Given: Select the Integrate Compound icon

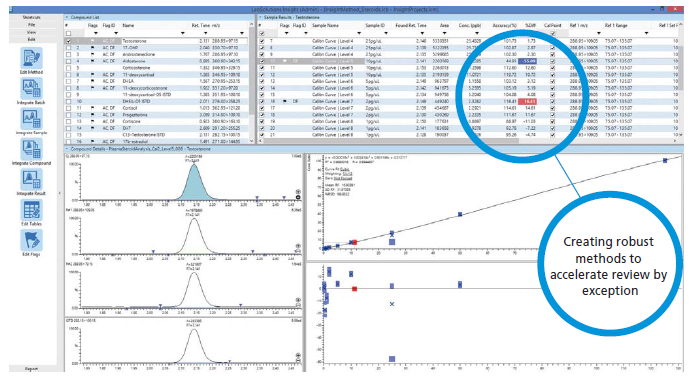Looking at the screenshot, I should [x=31, y=149].
